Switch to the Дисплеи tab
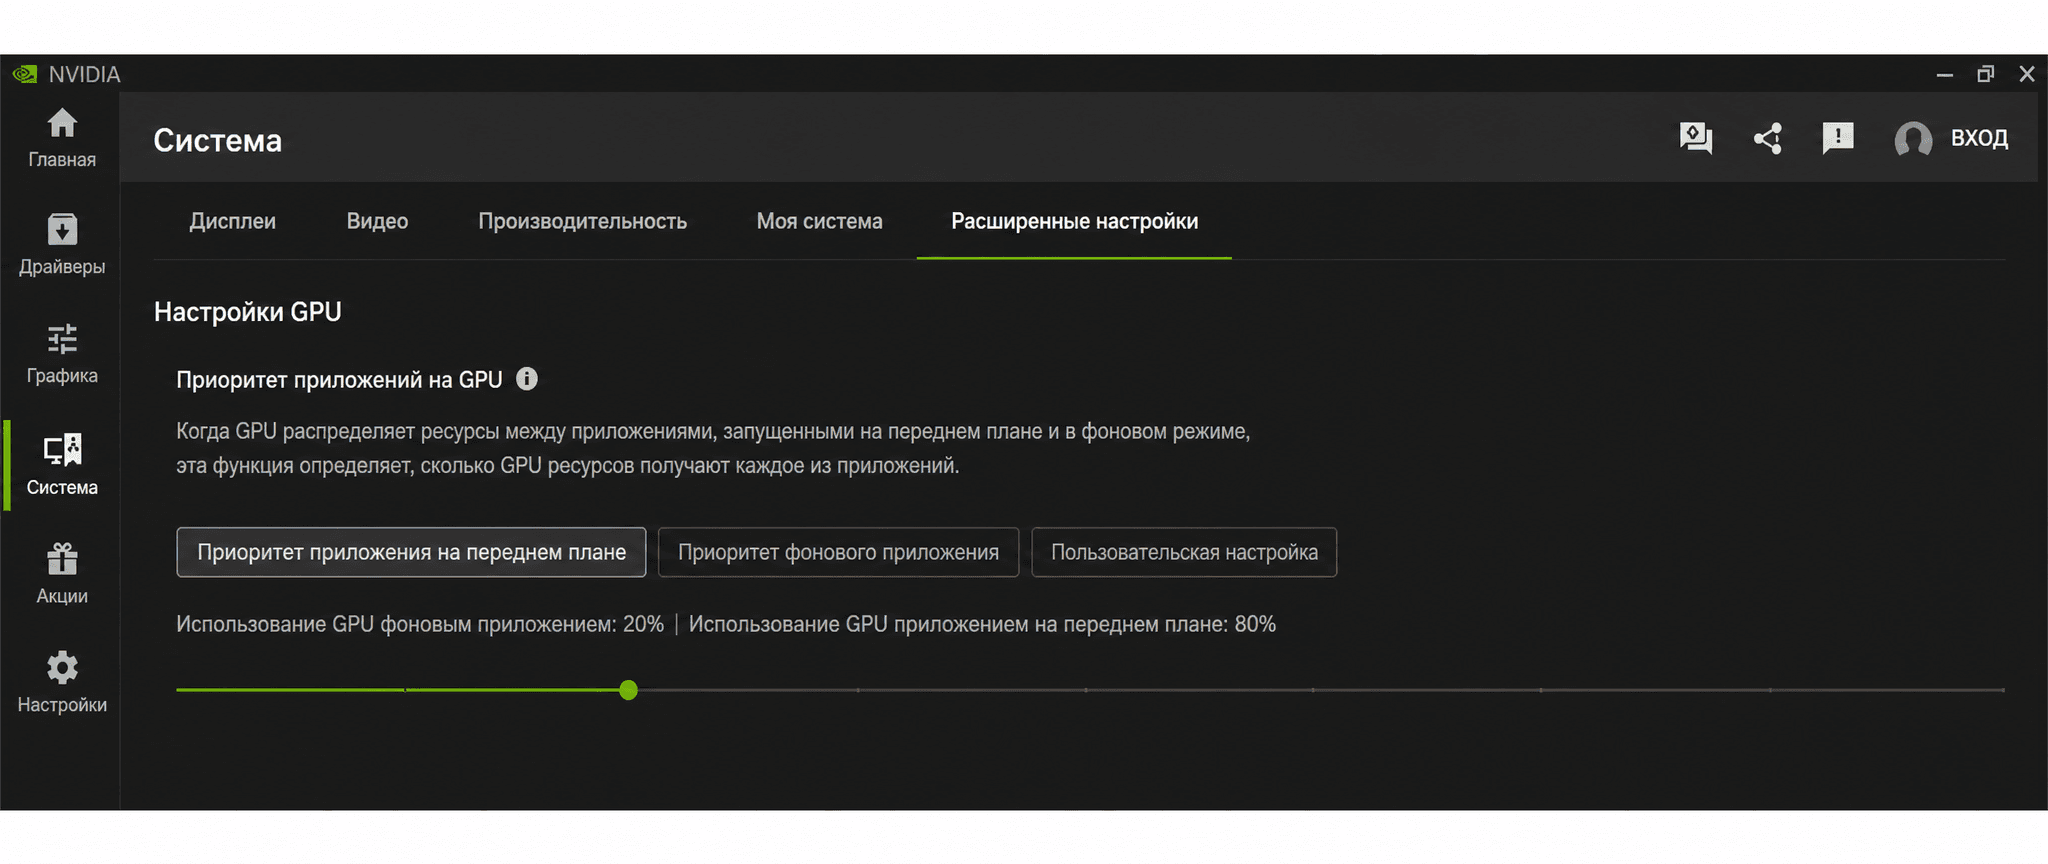The width and height of the screenshot is (2048, 864). [233, 221]
